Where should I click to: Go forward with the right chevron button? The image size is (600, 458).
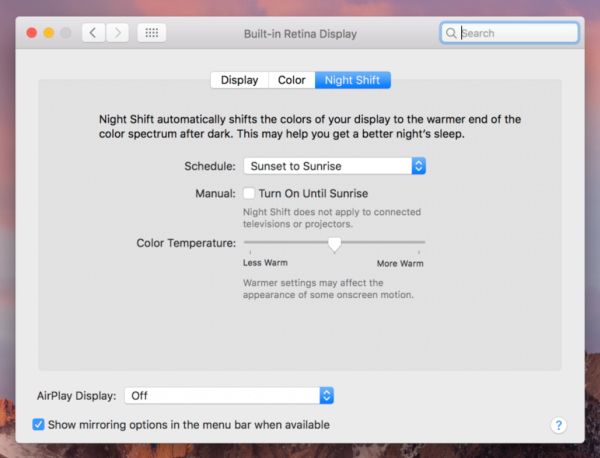click(x=117, y=33)
